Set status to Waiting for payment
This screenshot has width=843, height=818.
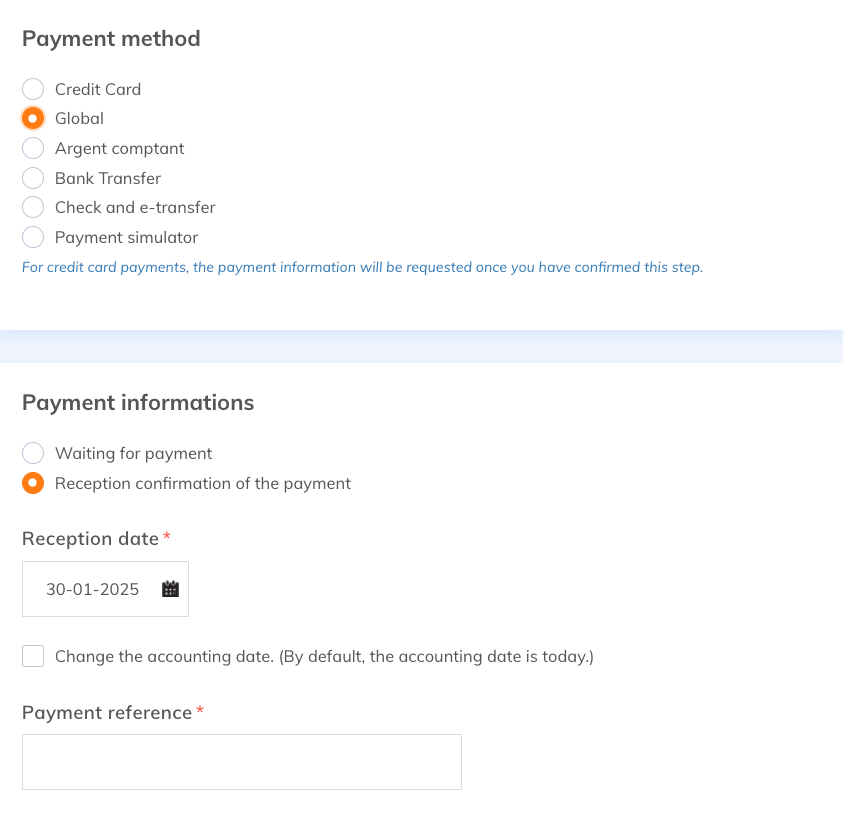[x=33, y=453]
